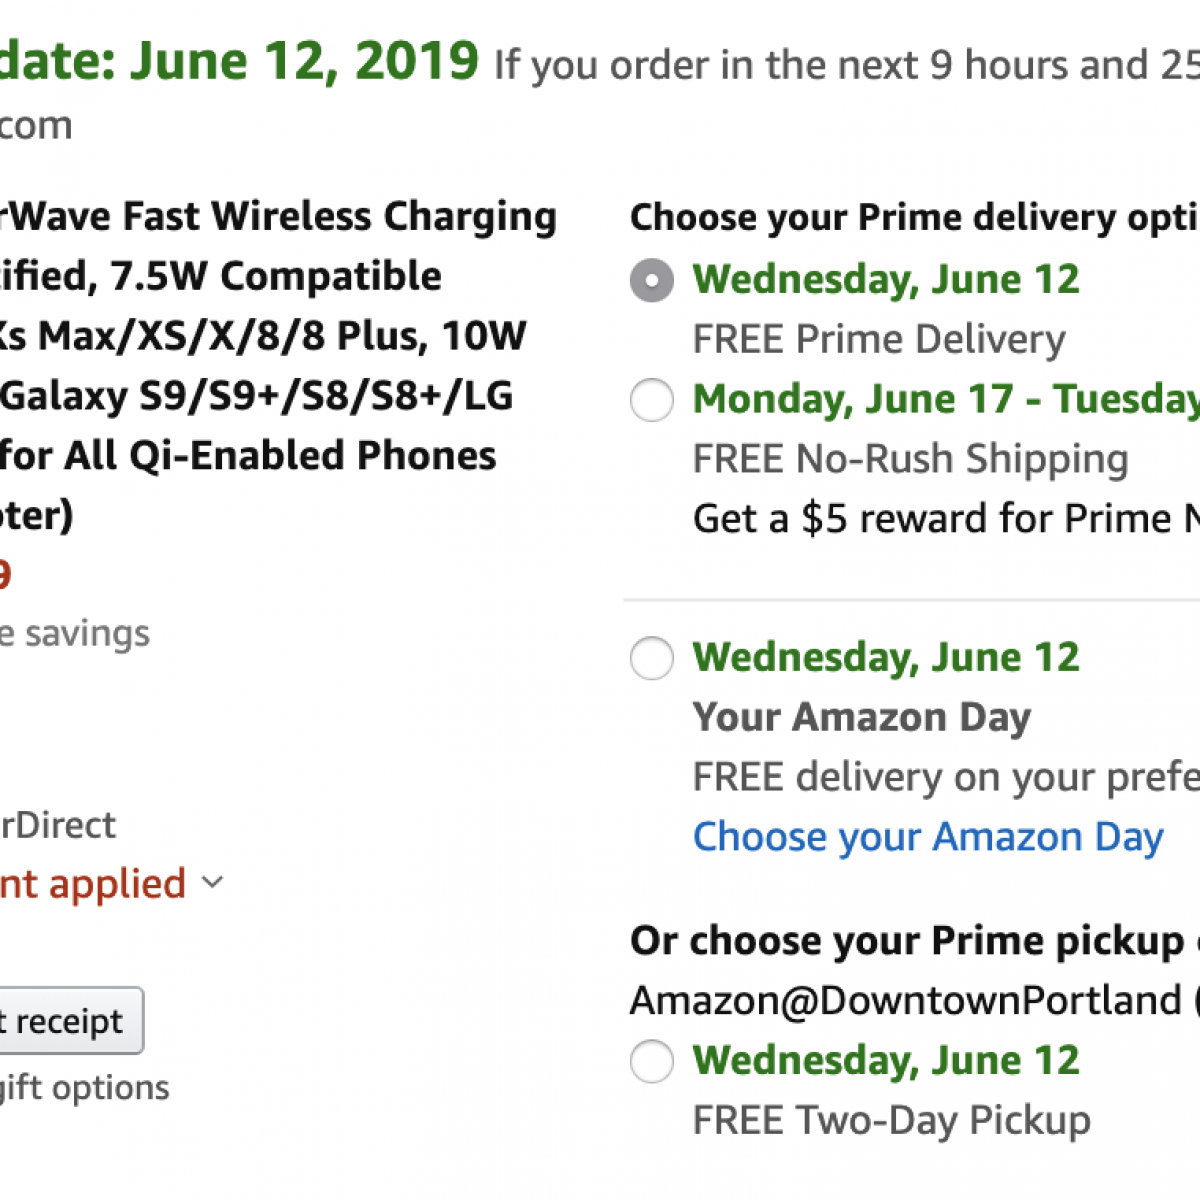Image resolution: width=1200 pixels, height=1200 pixels.
Task: Click the red discount applied text
Action: click(x=92, y=884)
